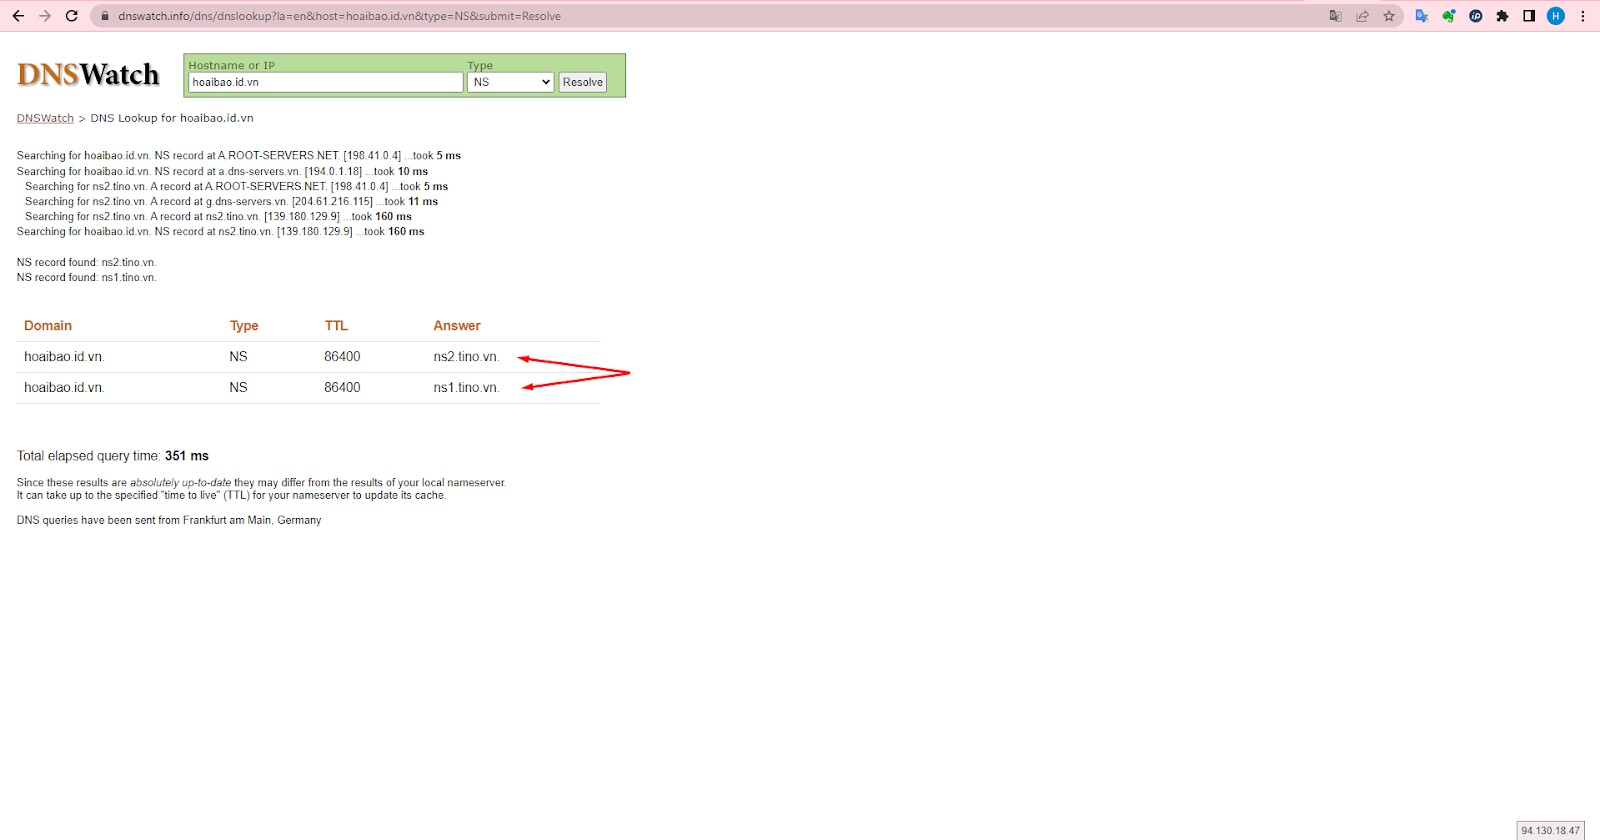
Task: Select the 'absolutely up-to-date' notice text
Action: click(180, 483)
